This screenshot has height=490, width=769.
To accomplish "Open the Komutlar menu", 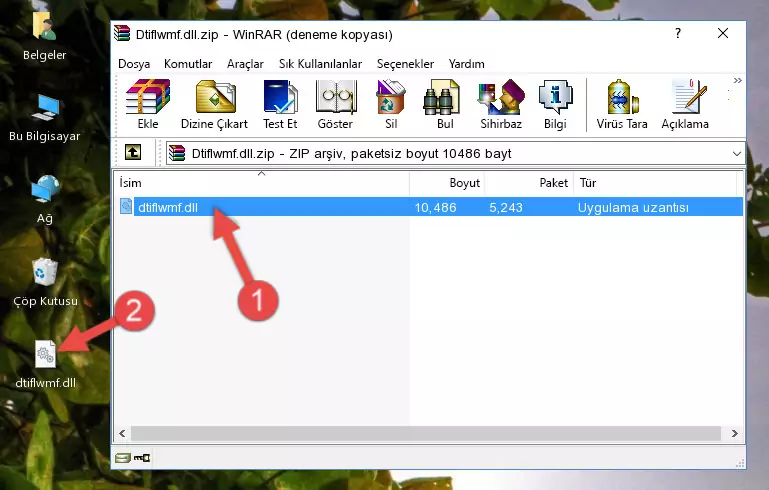I will (188, 64).
